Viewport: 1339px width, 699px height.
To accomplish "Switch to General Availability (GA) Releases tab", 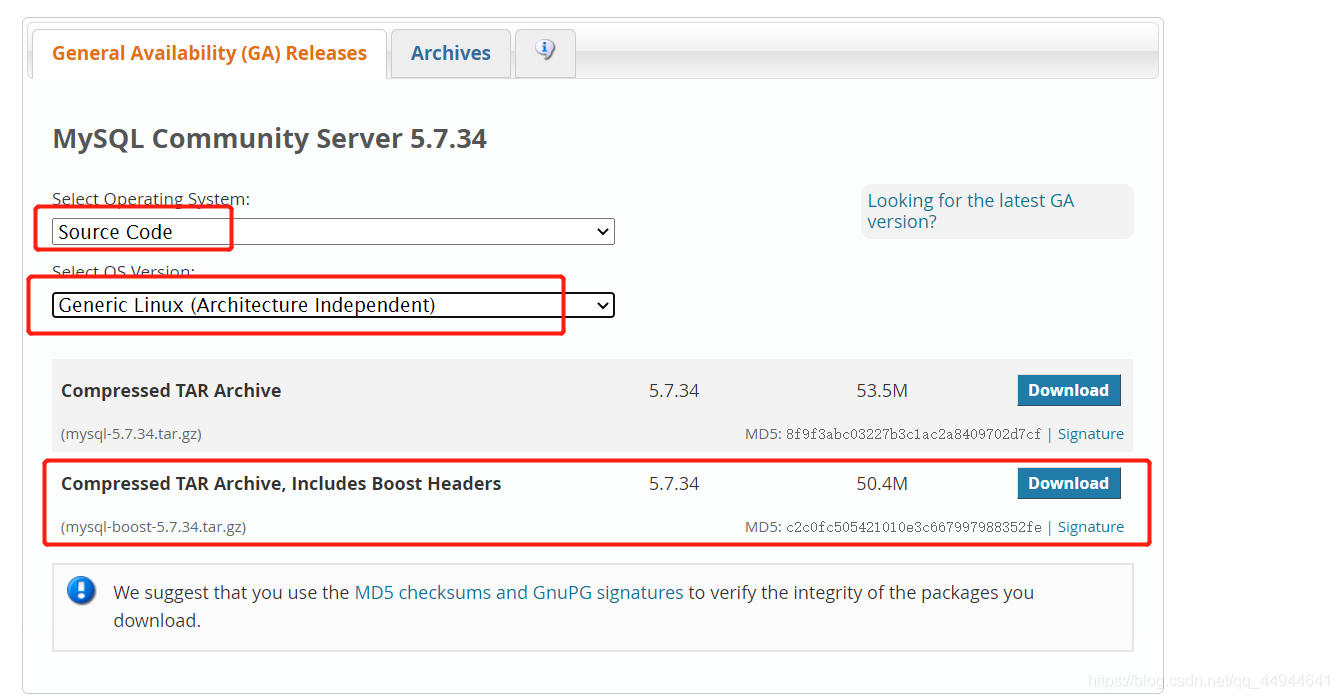I will click(209, 53).
